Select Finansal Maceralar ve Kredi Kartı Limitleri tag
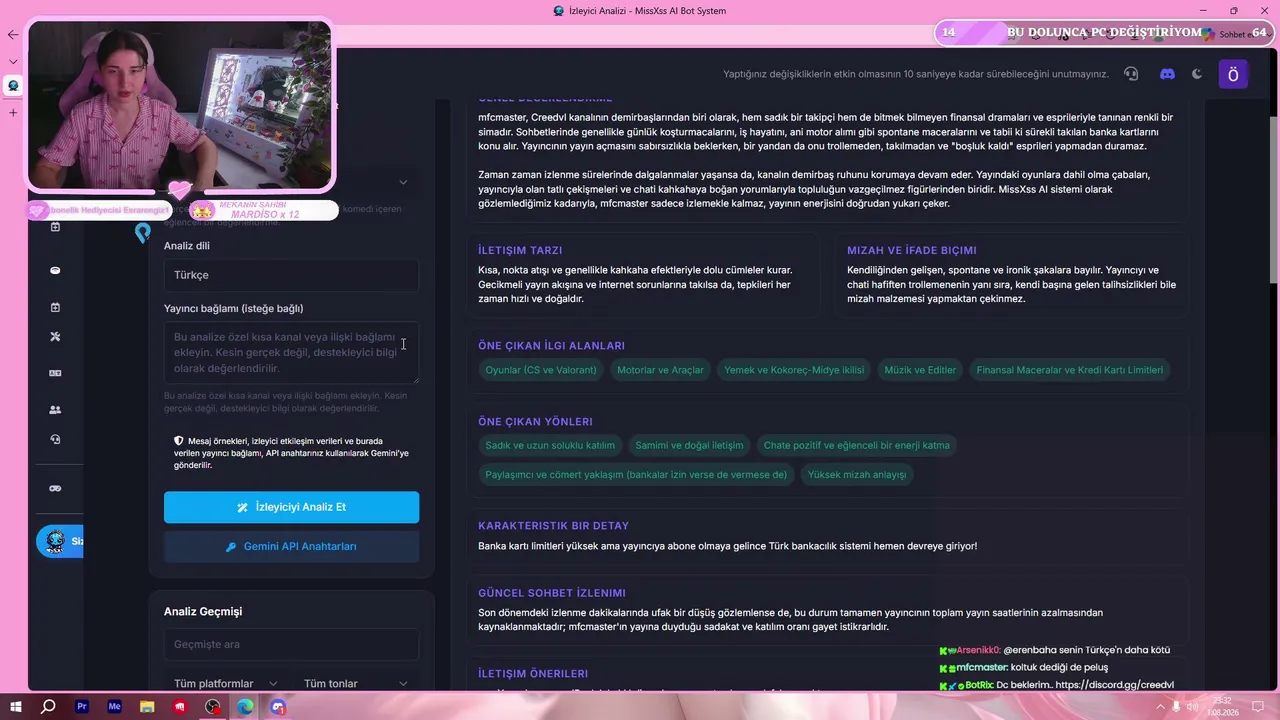Viewport: 1280px width, 720px height. point(1070,370)
